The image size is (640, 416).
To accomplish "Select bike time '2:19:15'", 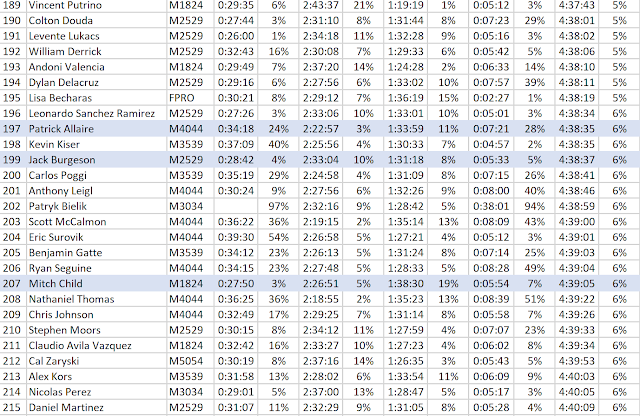I will [x=321, y=222].
